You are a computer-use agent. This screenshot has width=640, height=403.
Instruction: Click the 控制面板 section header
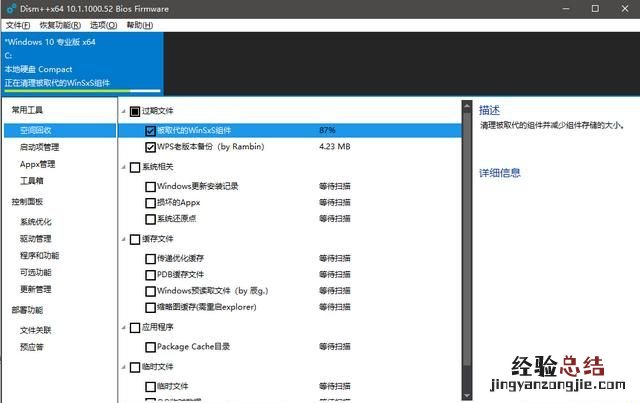(x=27, y=202)
